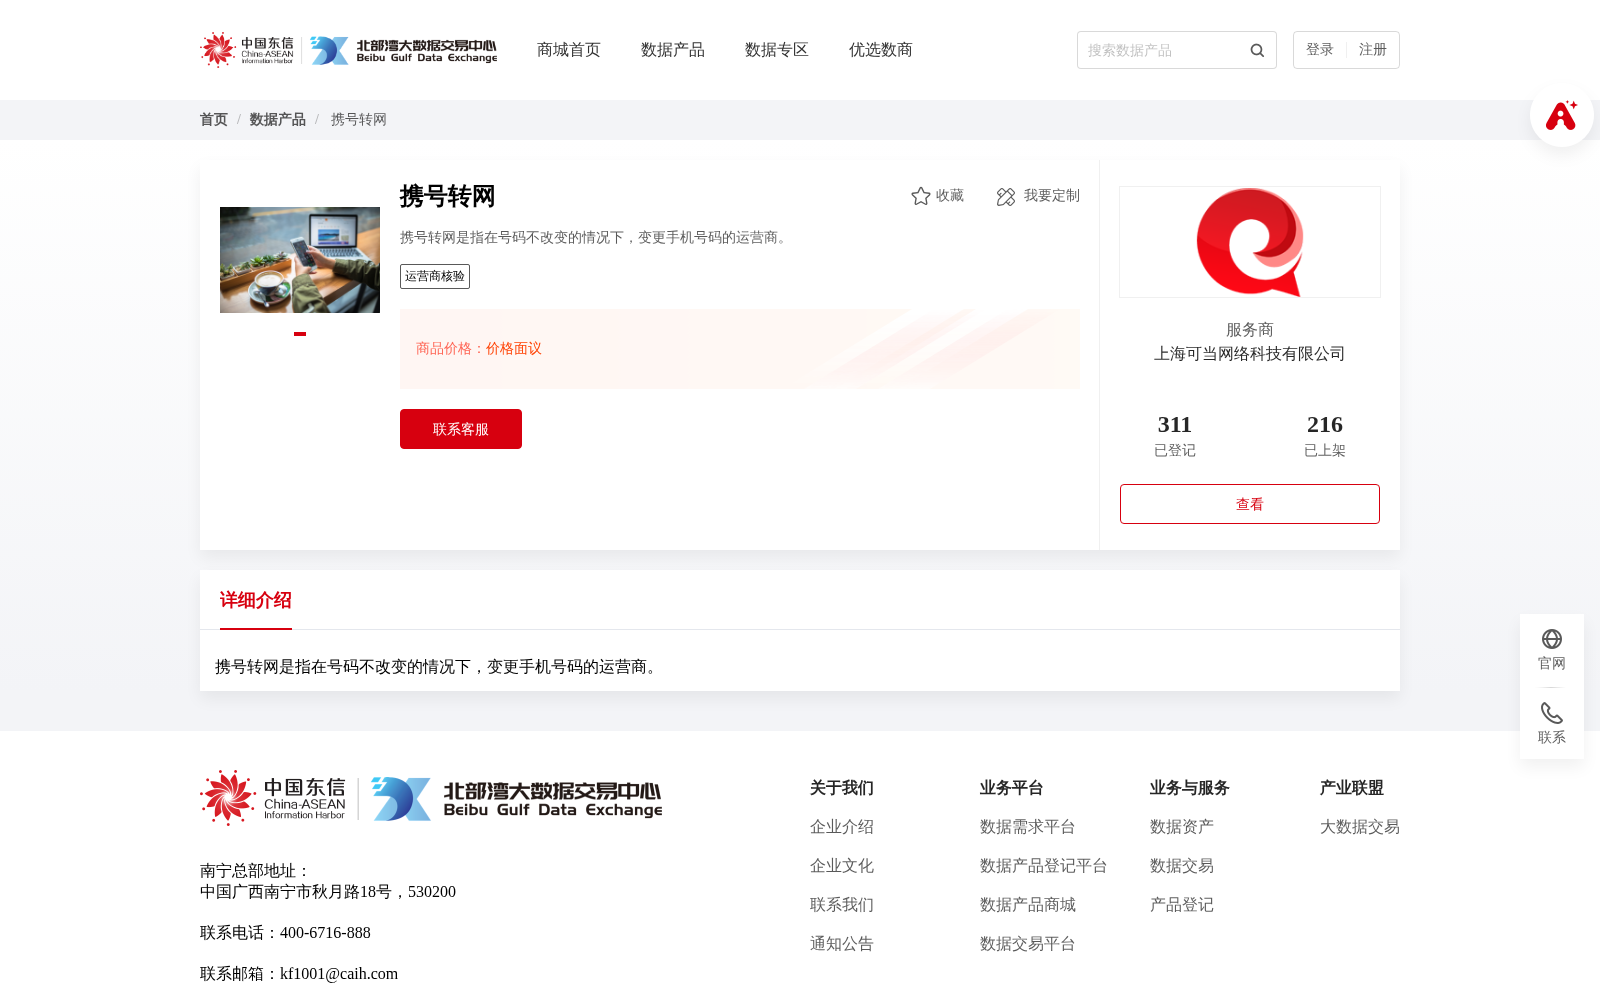Click the red carousel indicator under photo
This screenshot has width=1600, height=1000.
[300, 334]
